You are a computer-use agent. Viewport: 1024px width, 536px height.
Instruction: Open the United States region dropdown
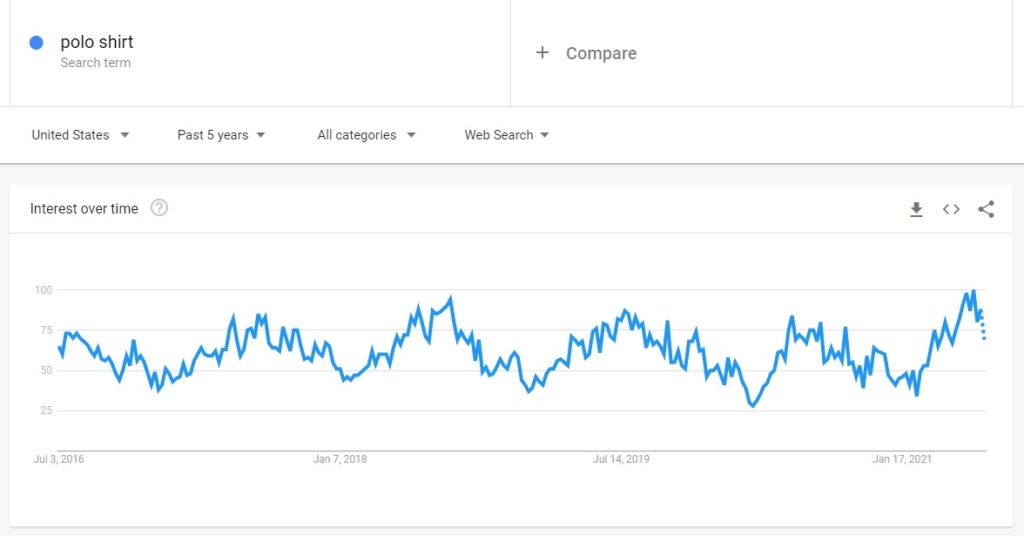[80, 135]
